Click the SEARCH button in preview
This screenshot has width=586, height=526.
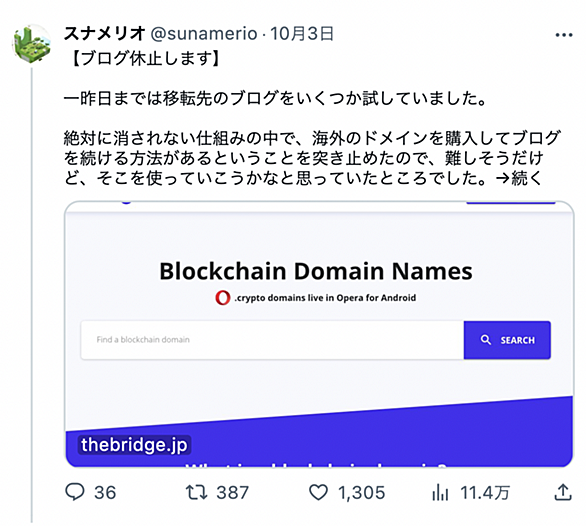(507, 340)
